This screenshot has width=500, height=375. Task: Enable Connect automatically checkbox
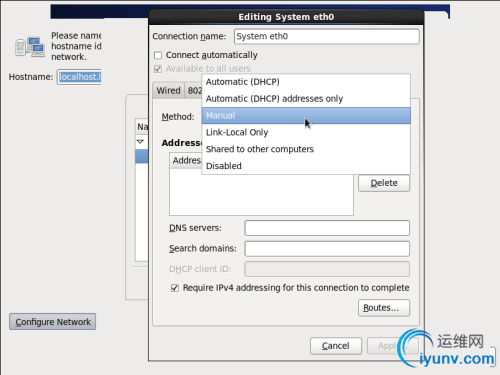158,55
